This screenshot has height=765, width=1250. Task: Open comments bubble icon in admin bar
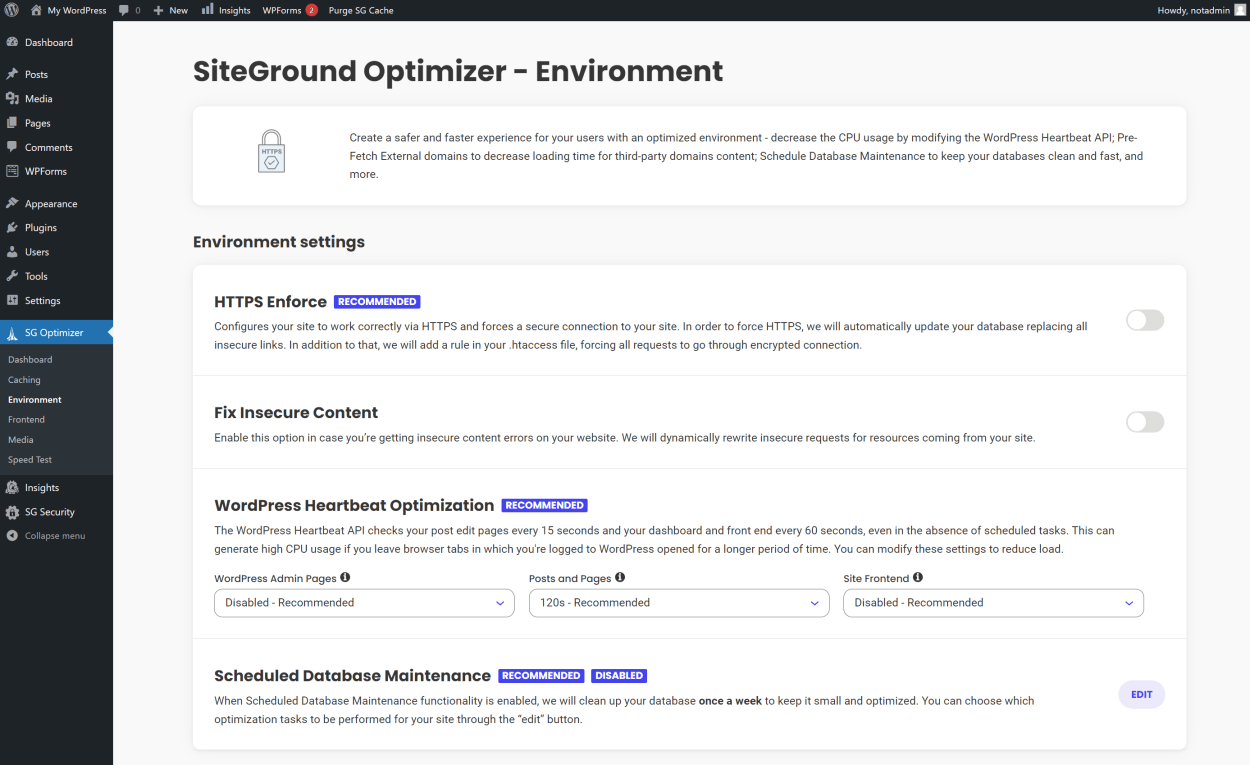(123, 10)
